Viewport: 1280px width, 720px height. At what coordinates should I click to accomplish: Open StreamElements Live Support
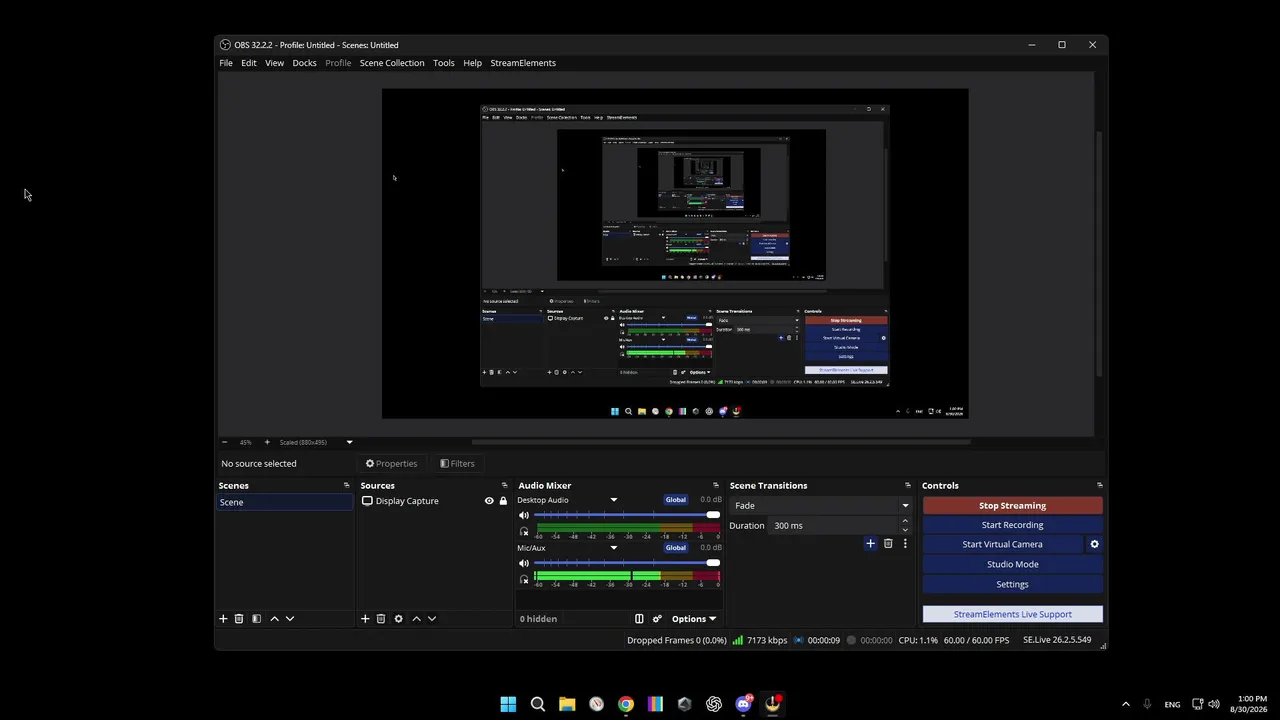click(x=1013, y=614)
